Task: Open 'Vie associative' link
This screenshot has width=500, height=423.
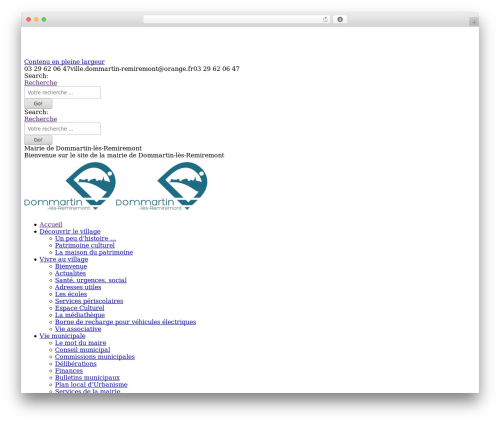Action: [x=78, y=330]
